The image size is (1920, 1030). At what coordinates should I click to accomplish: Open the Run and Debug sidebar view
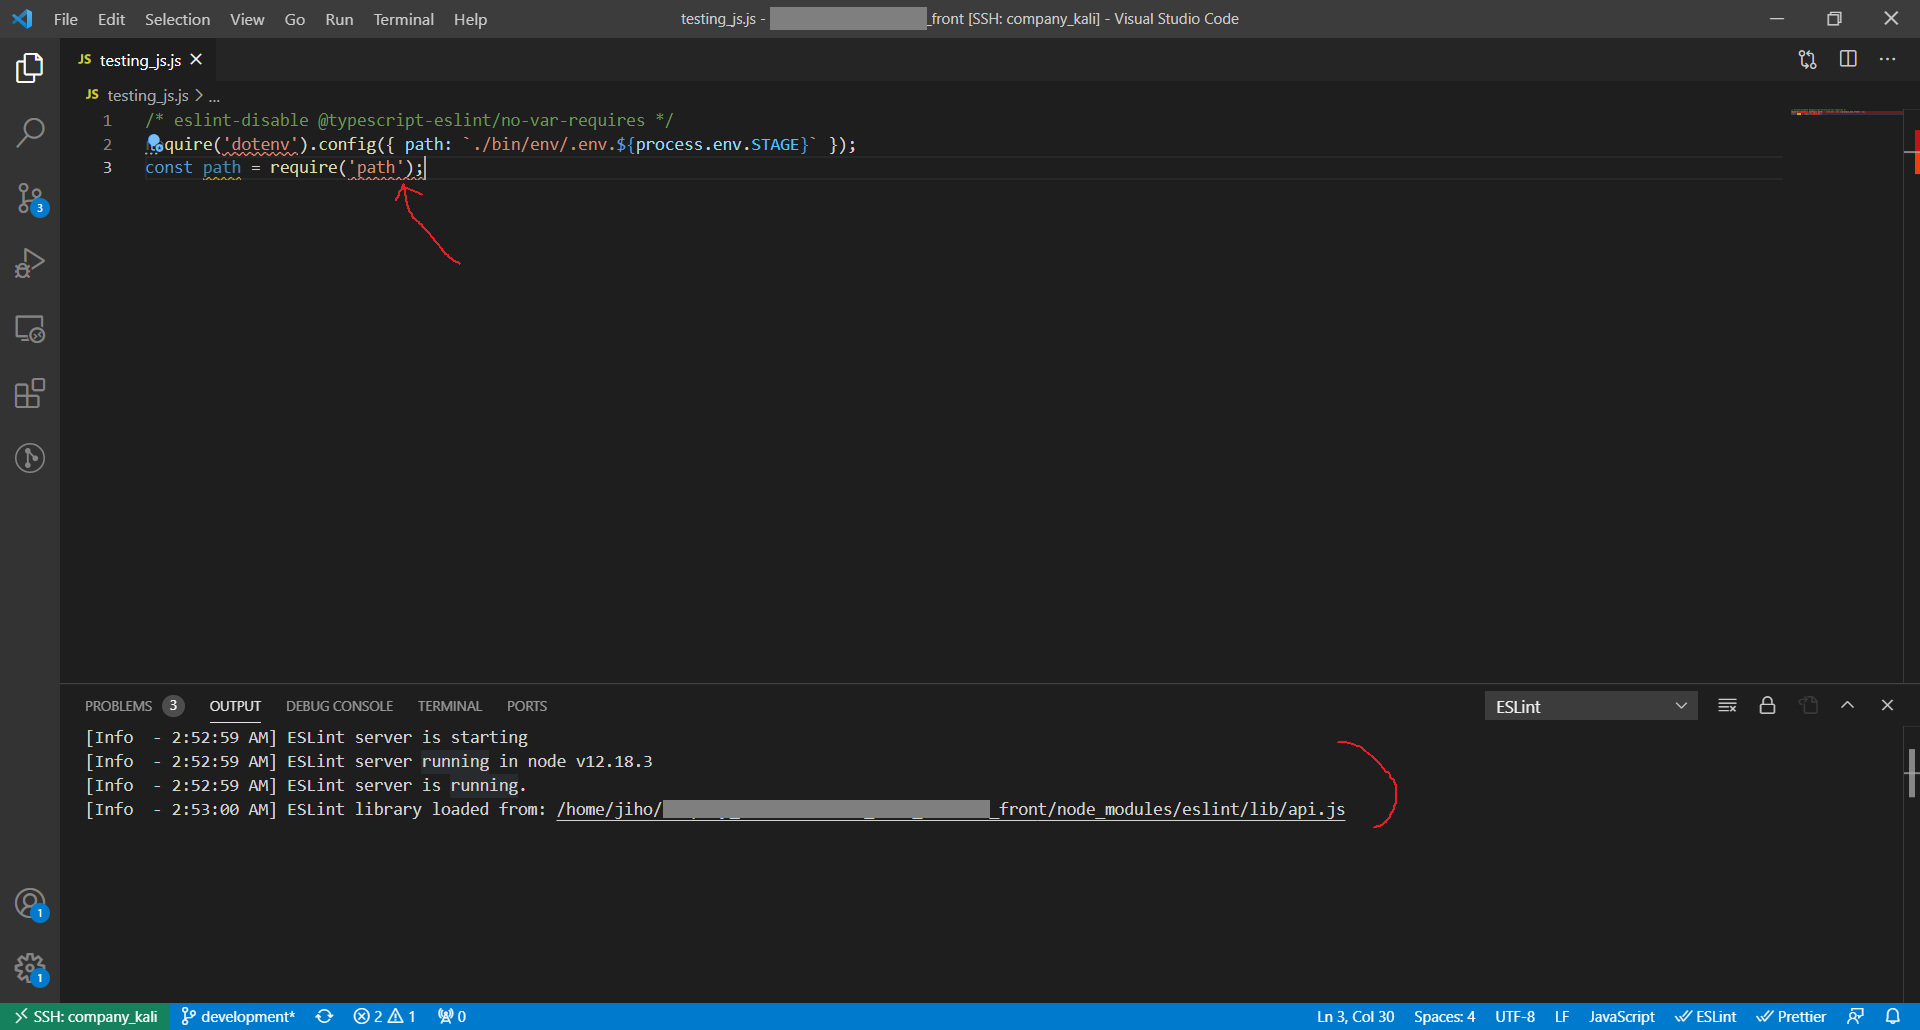click(x=31, y=263)
